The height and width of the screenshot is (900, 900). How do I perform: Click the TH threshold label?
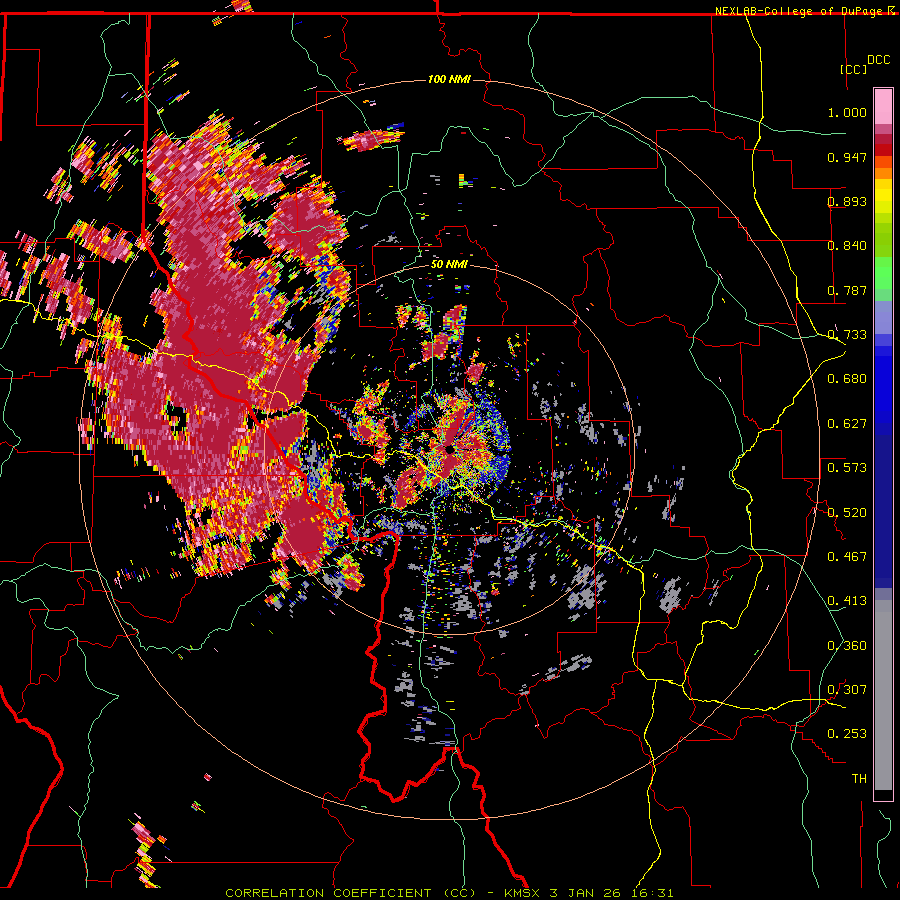pyautogui.click(x=859, y=779)
